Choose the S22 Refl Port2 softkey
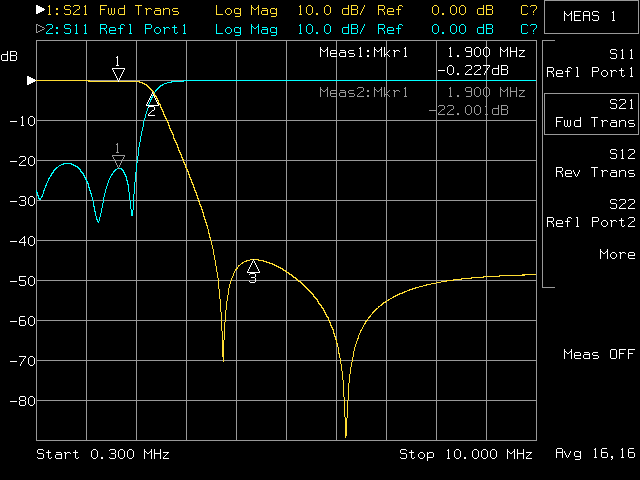Viewport: 640px width, 480px height. 590,213
